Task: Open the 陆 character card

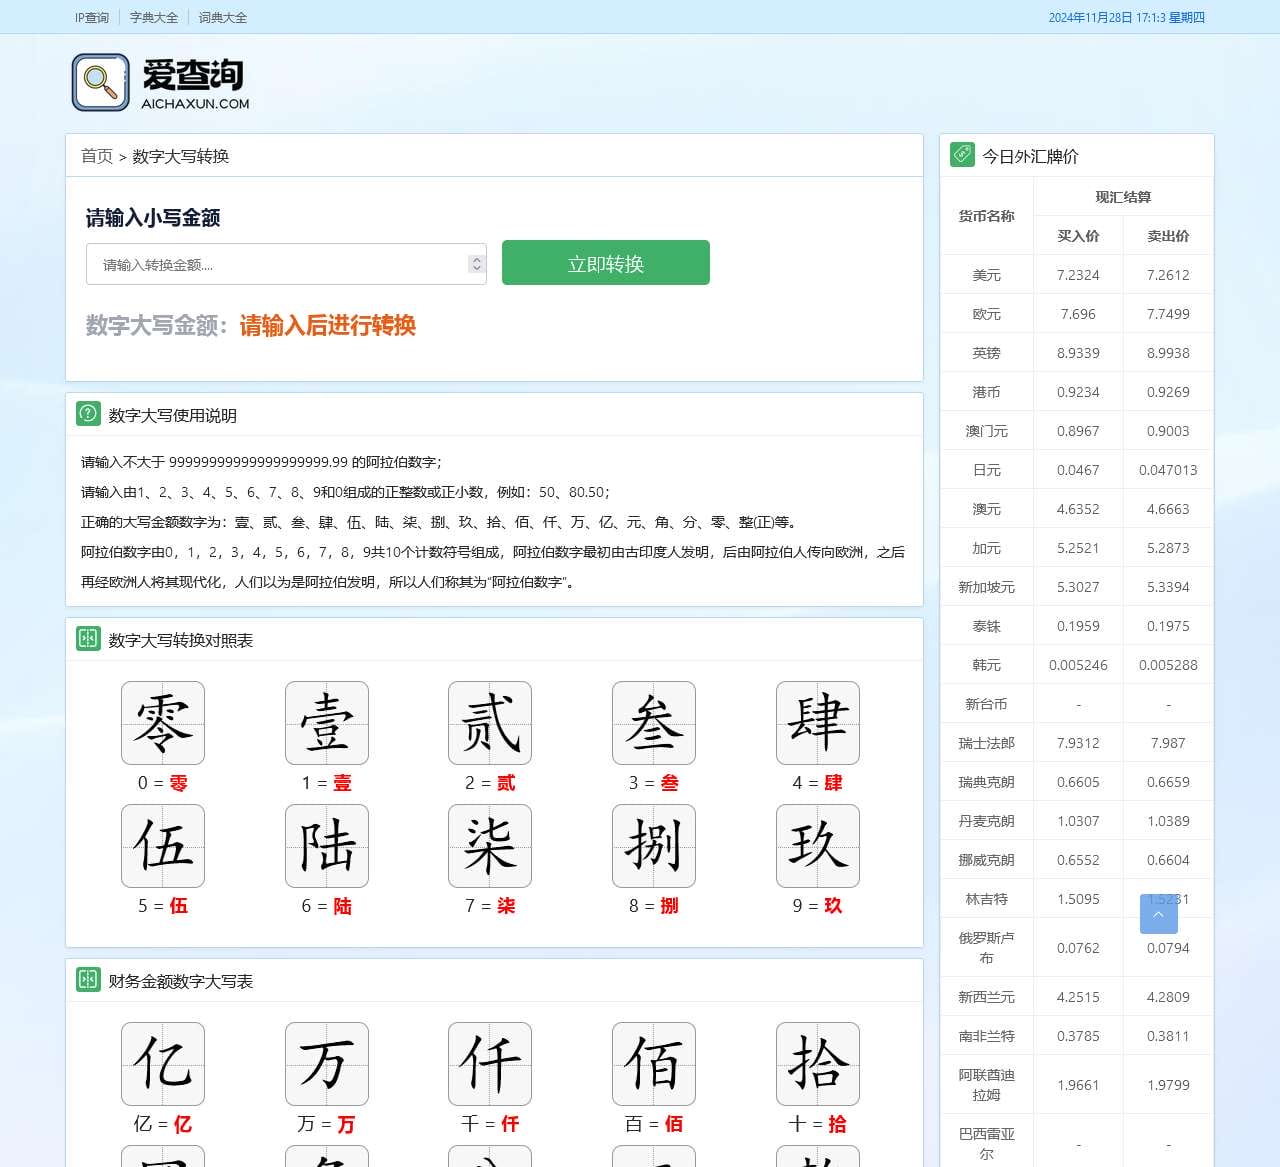Action: (x=327, y=846)
